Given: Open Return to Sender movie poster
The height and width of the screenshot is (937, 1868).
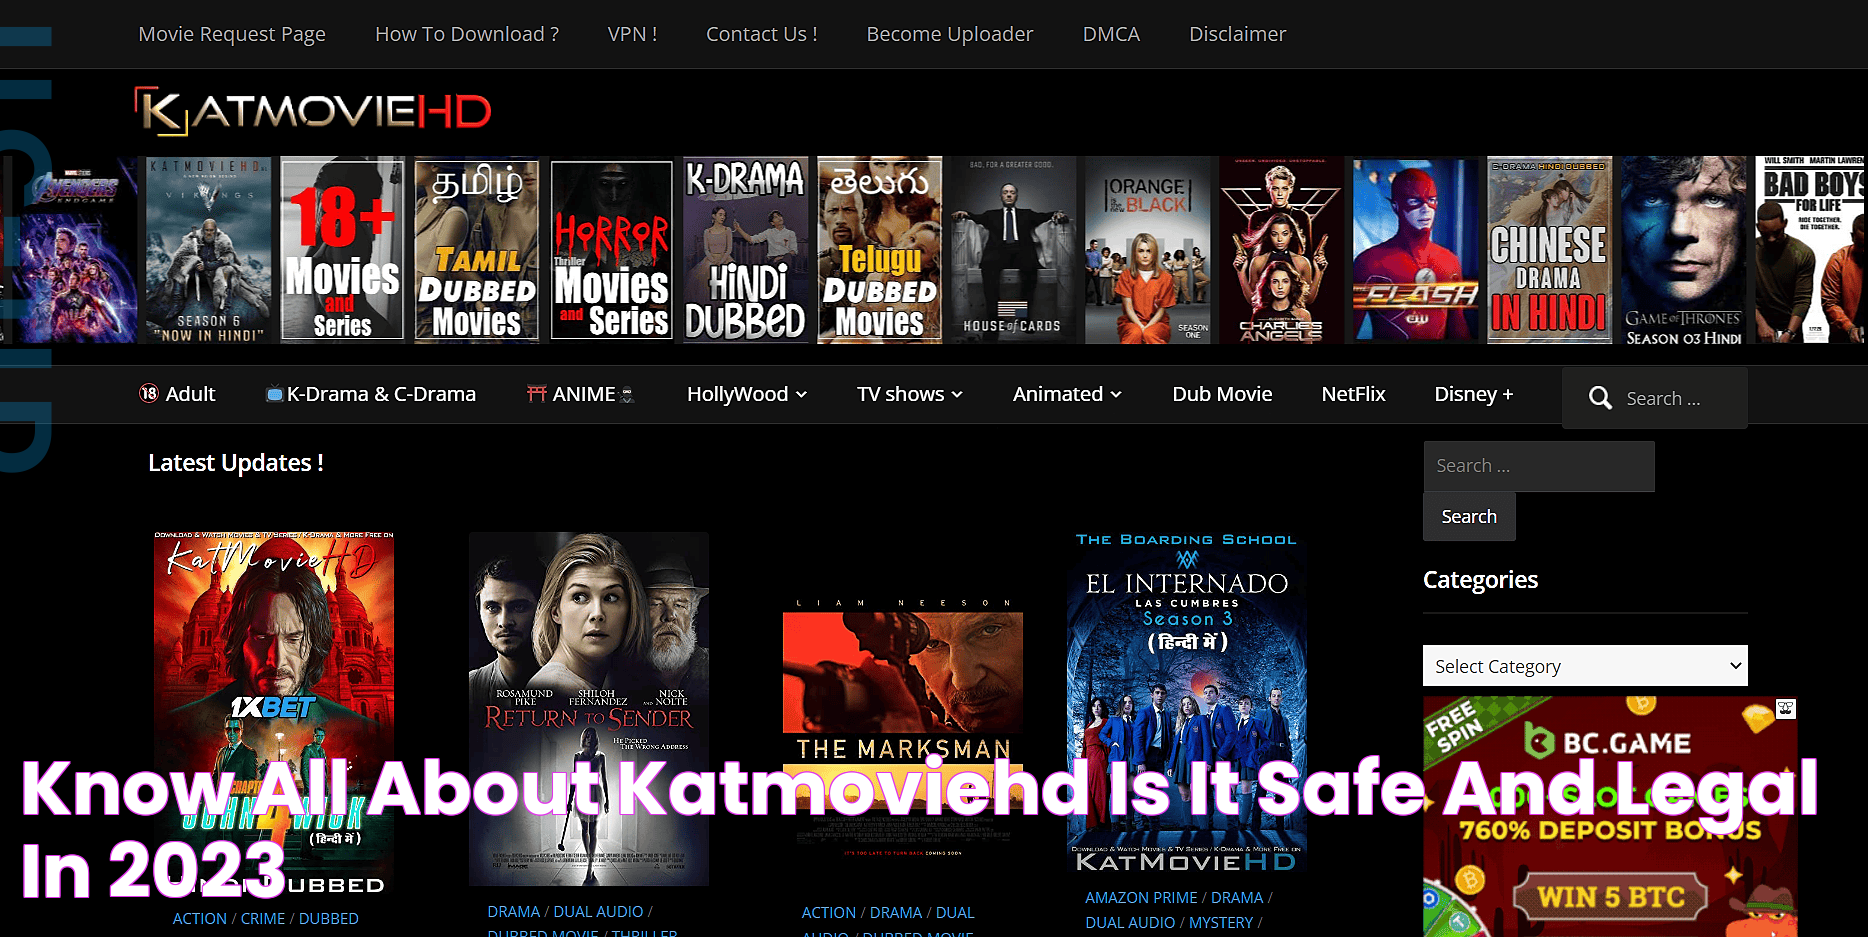Looking at the screenshot, I should click(x=589, y=709).
